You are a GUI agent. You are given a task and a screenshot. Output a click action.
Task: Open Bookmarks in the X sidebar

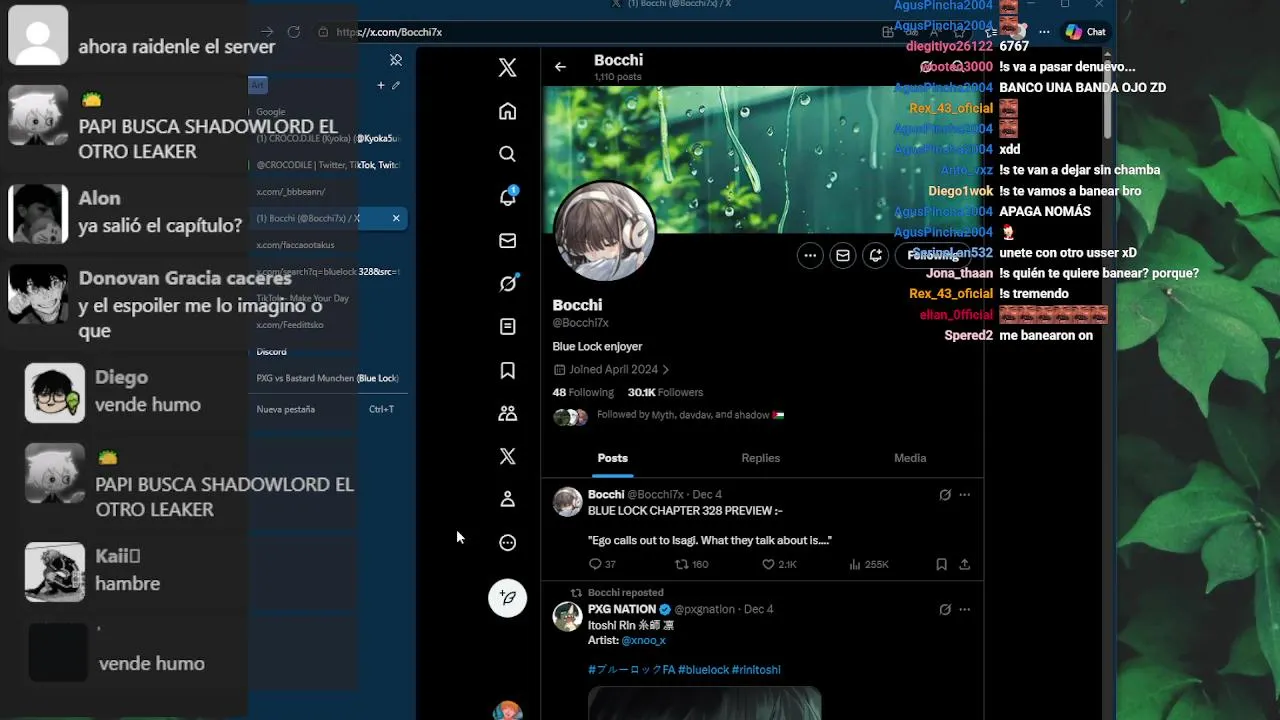point(507,370)
